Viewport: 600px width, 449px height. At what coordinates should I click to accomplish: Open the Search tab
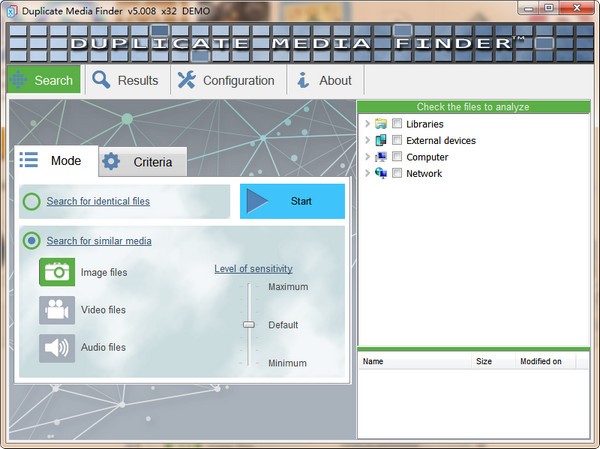pyautogui.click(x=44, y=80)
